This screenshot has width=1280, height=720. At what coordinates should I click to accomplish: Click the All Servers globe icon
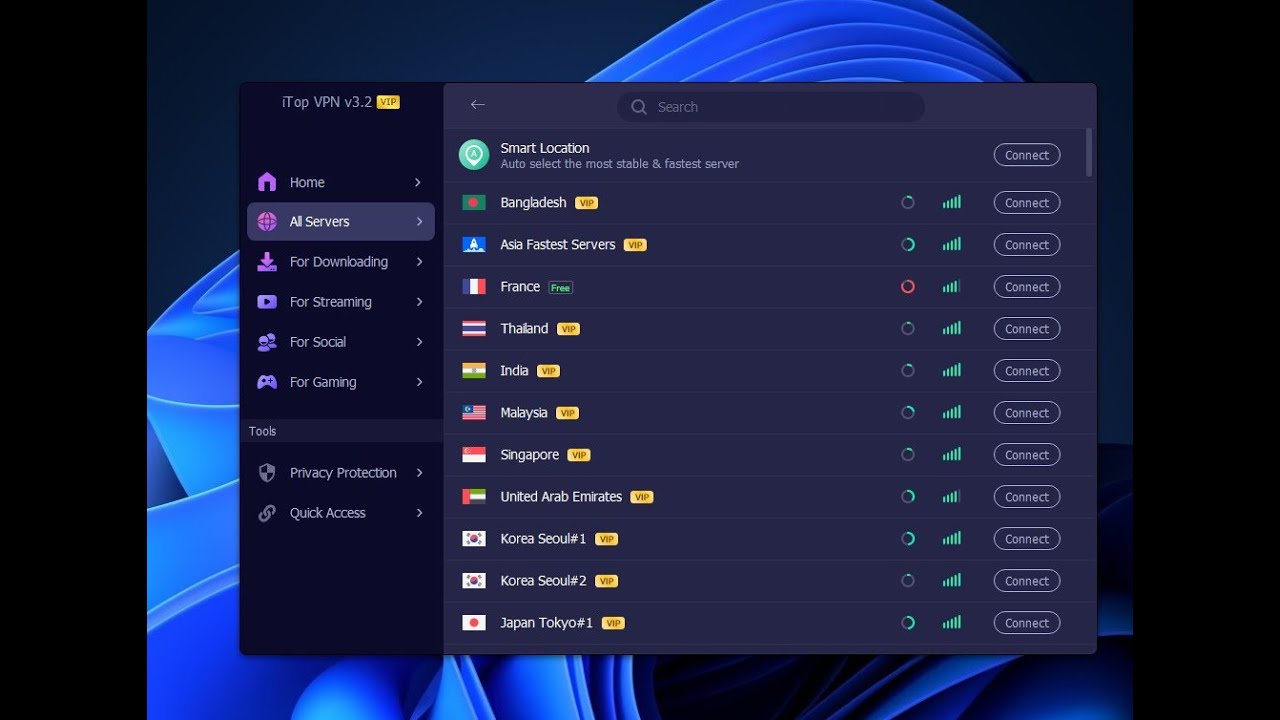coord(267,222)
